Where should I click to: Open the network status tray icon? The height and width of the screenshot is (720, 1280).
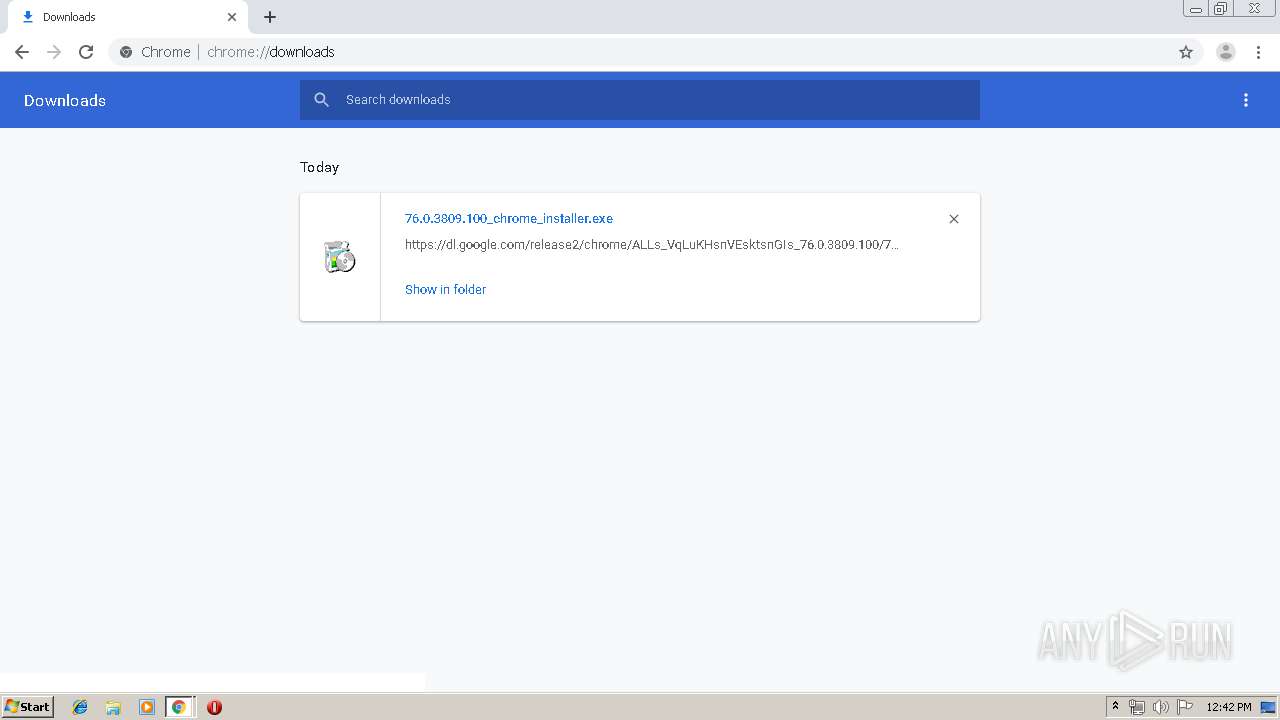pyautogui.click(x=1137, y=707)
